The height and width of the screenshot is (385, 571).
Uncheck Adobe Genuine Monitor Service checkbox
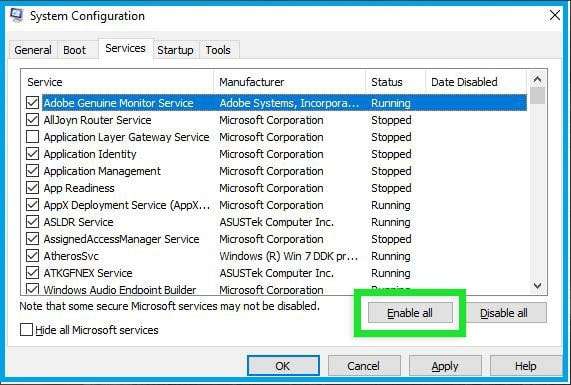[32, 103]
